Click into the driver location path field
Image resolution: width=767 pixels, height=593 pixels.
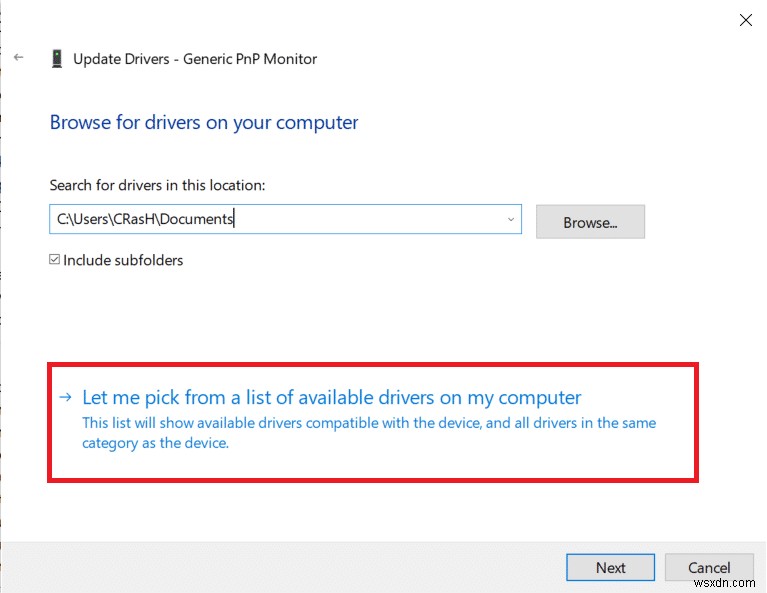285,219
